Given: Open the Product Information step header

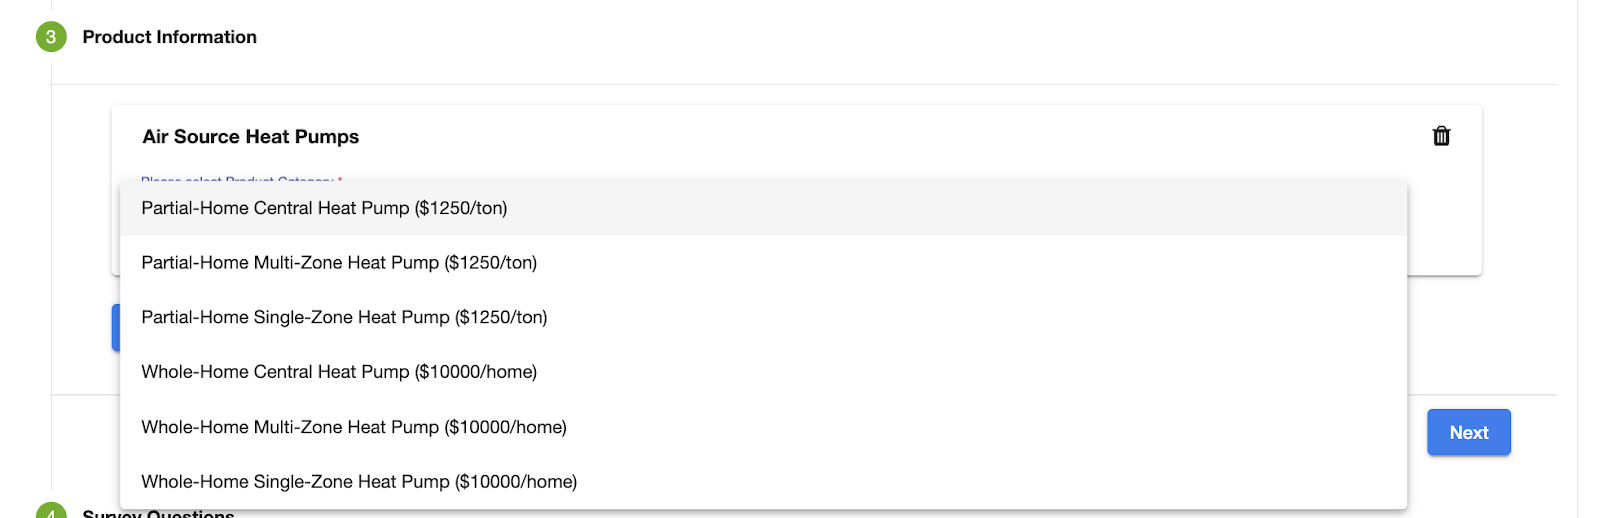Looking at the screenshot, I should tap(169, 37).
